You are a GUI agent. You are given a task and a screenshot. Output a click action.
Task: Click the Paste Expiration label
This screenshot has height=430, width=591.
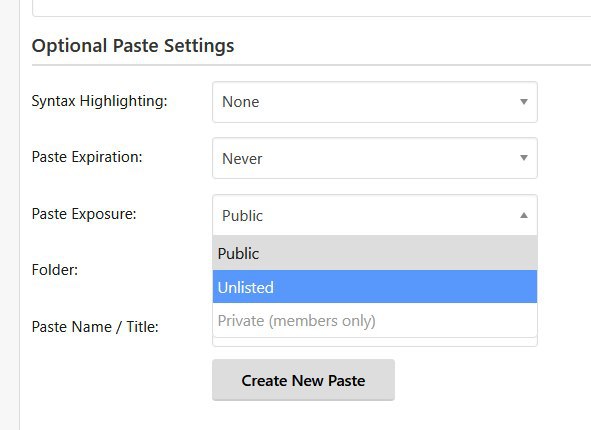[87, 157]
